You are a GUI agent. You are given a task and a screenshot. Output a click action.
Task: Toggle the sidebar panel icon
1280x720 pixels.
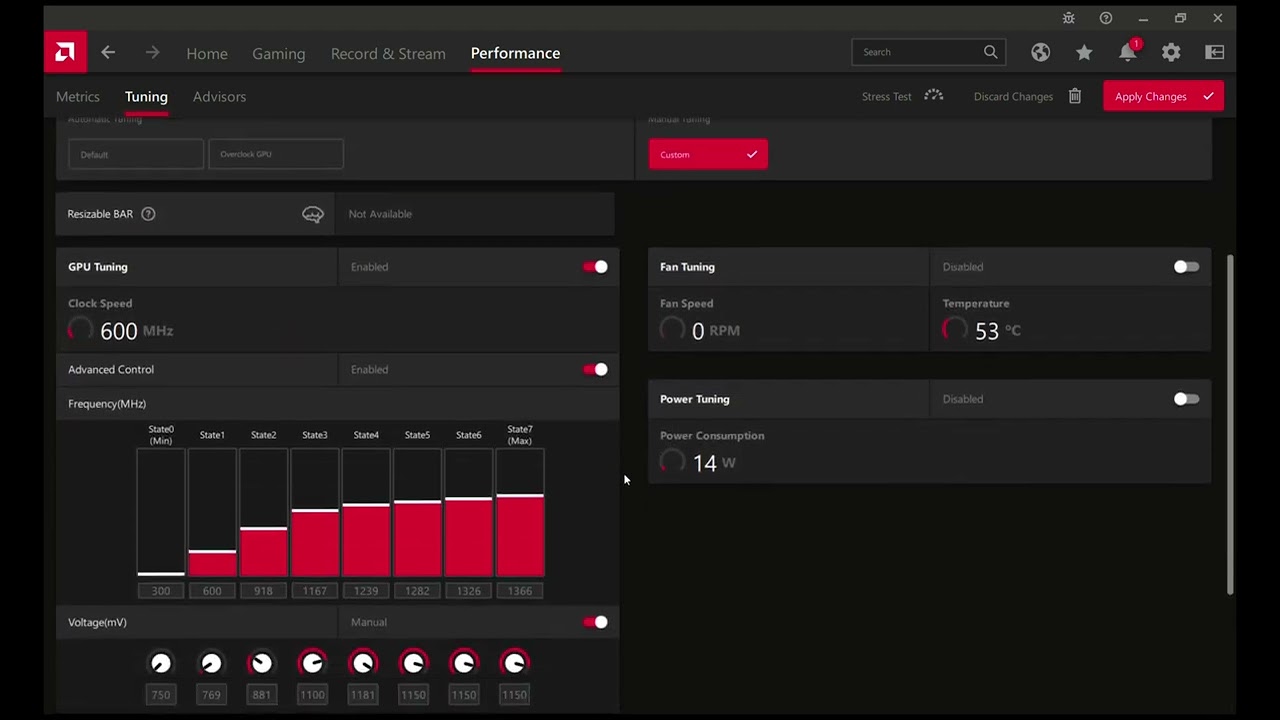1215,52
